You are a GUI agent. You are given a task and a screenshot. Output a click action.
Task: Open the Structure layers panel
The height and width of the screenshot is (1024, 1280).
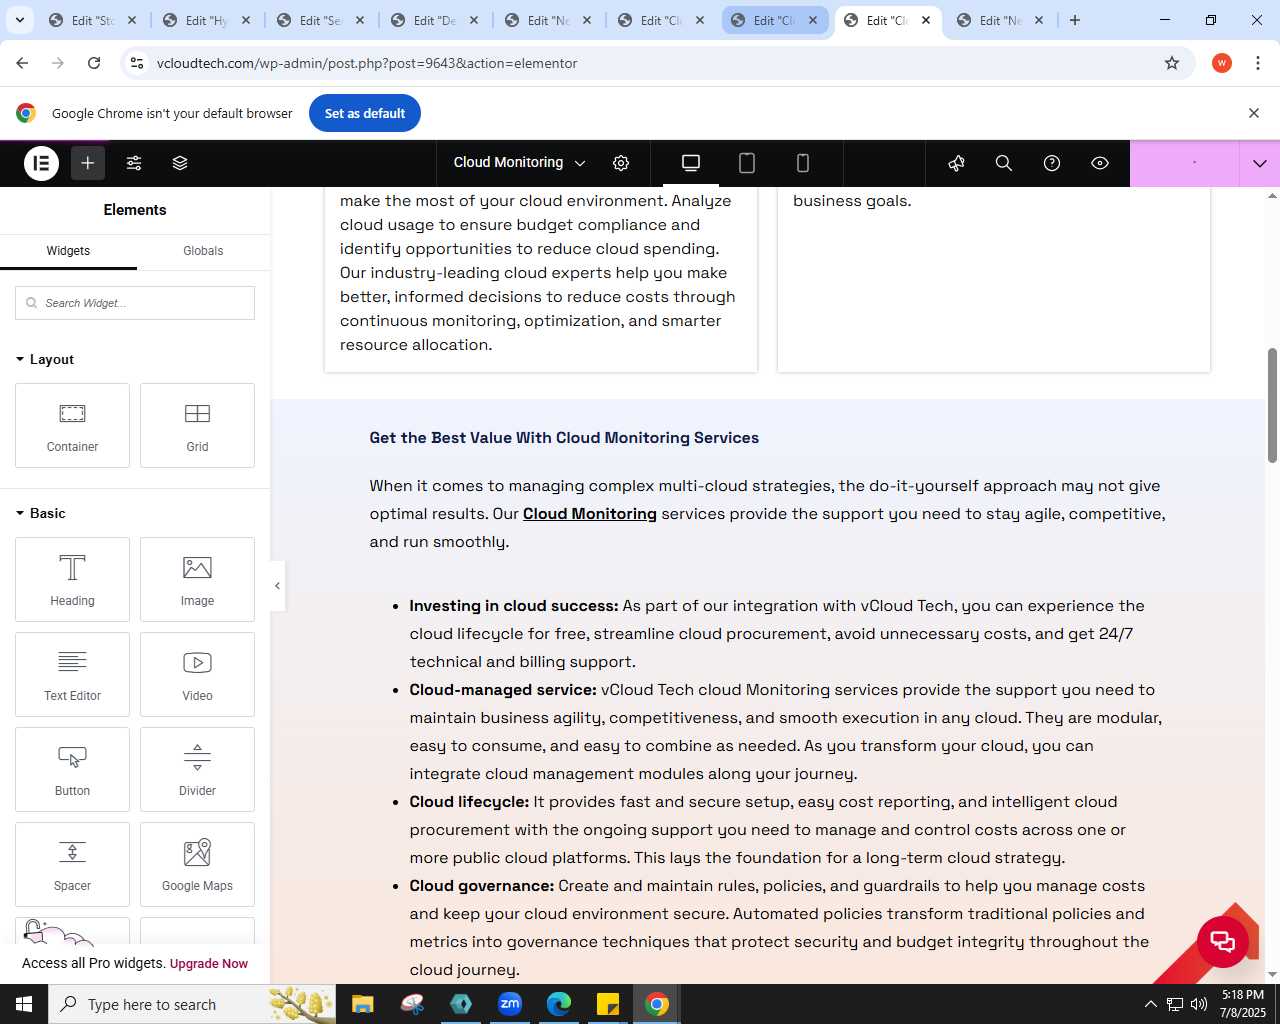tap(180, 163)
